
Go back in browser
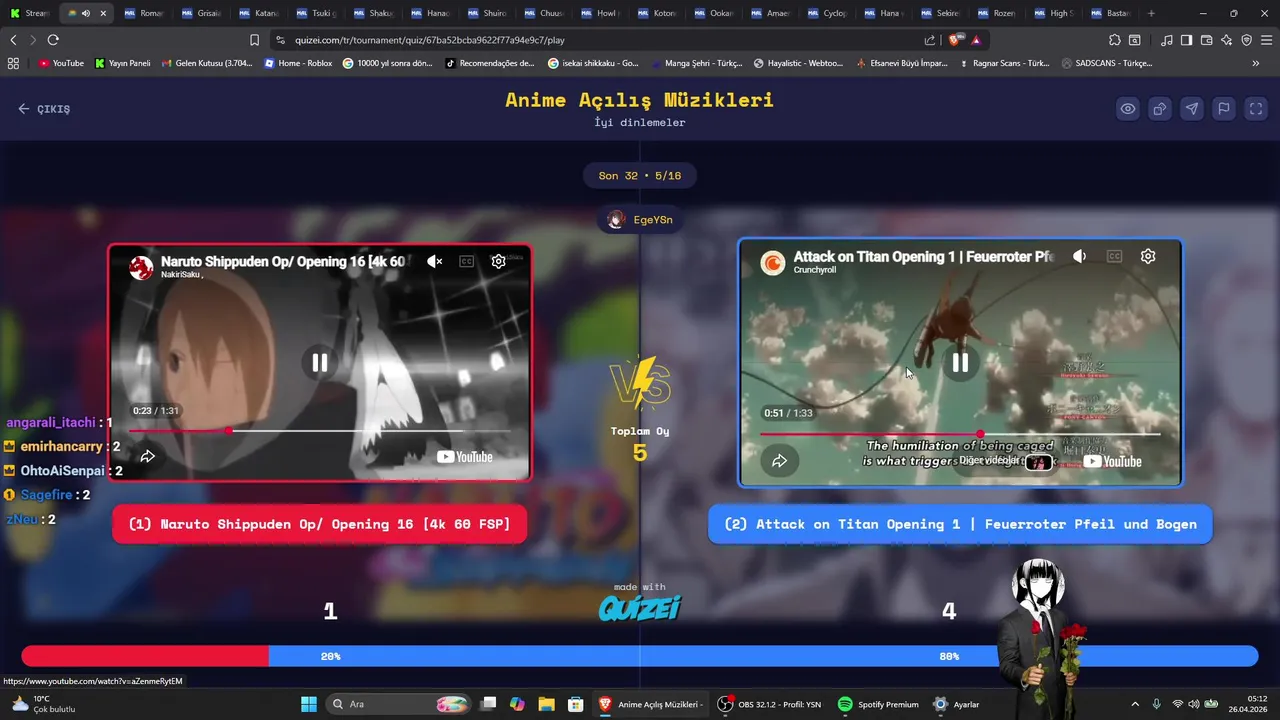pyautogui.click(x=13, y=40)
